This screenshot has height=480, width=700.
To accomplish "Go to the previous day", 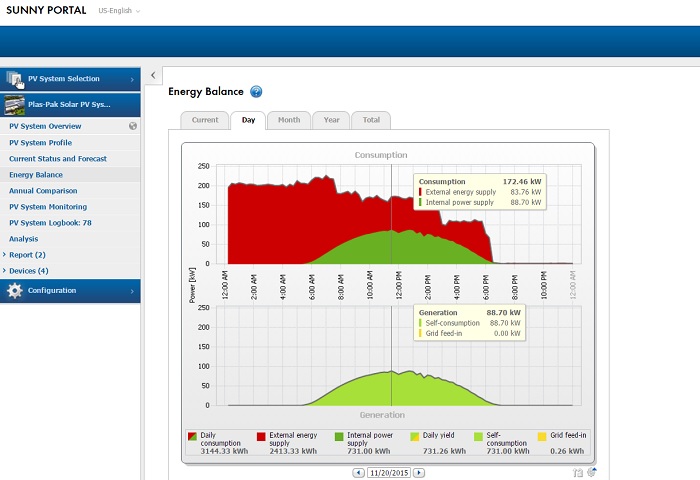I will tap(358, 472).
